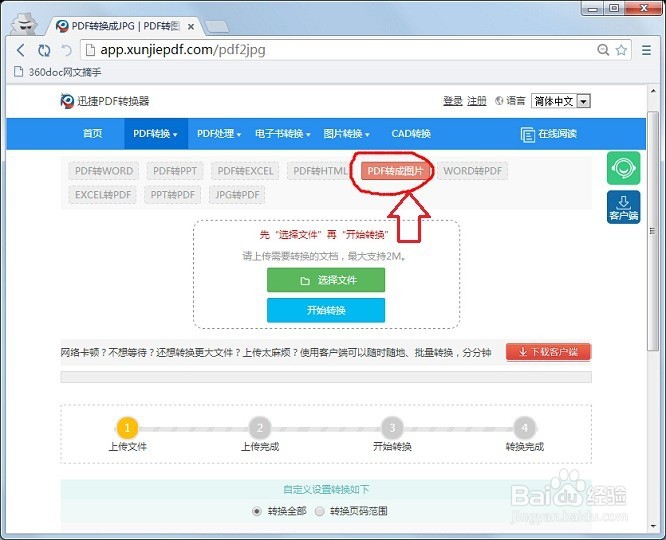
Task: Reload the page with refresh icon
Action: coord(44,50)
